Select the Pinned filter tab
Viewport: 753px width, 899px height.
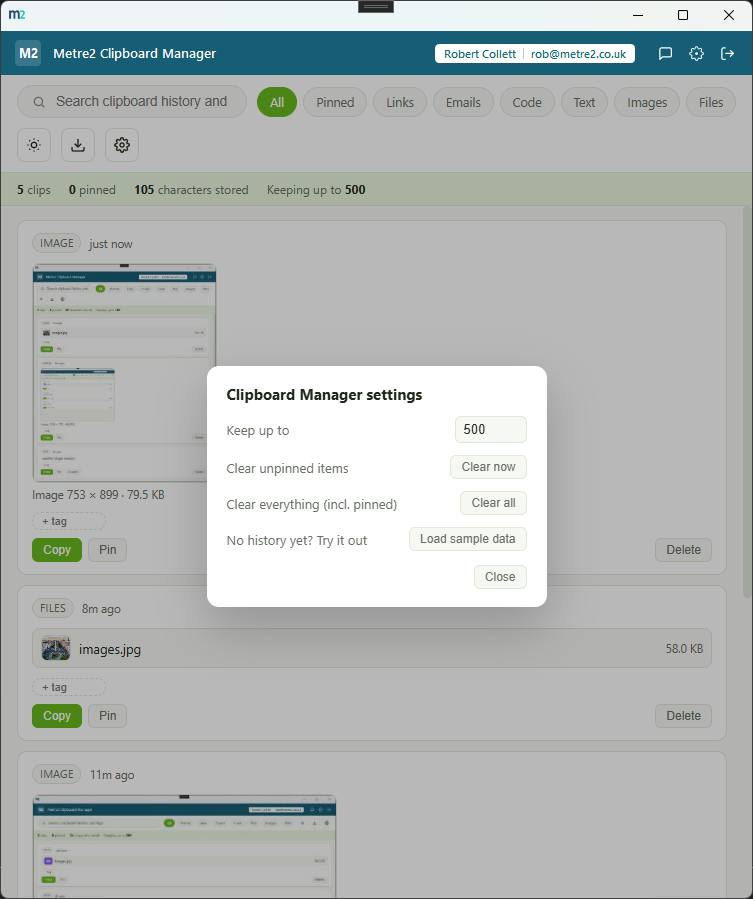click(x=335, y=102)
